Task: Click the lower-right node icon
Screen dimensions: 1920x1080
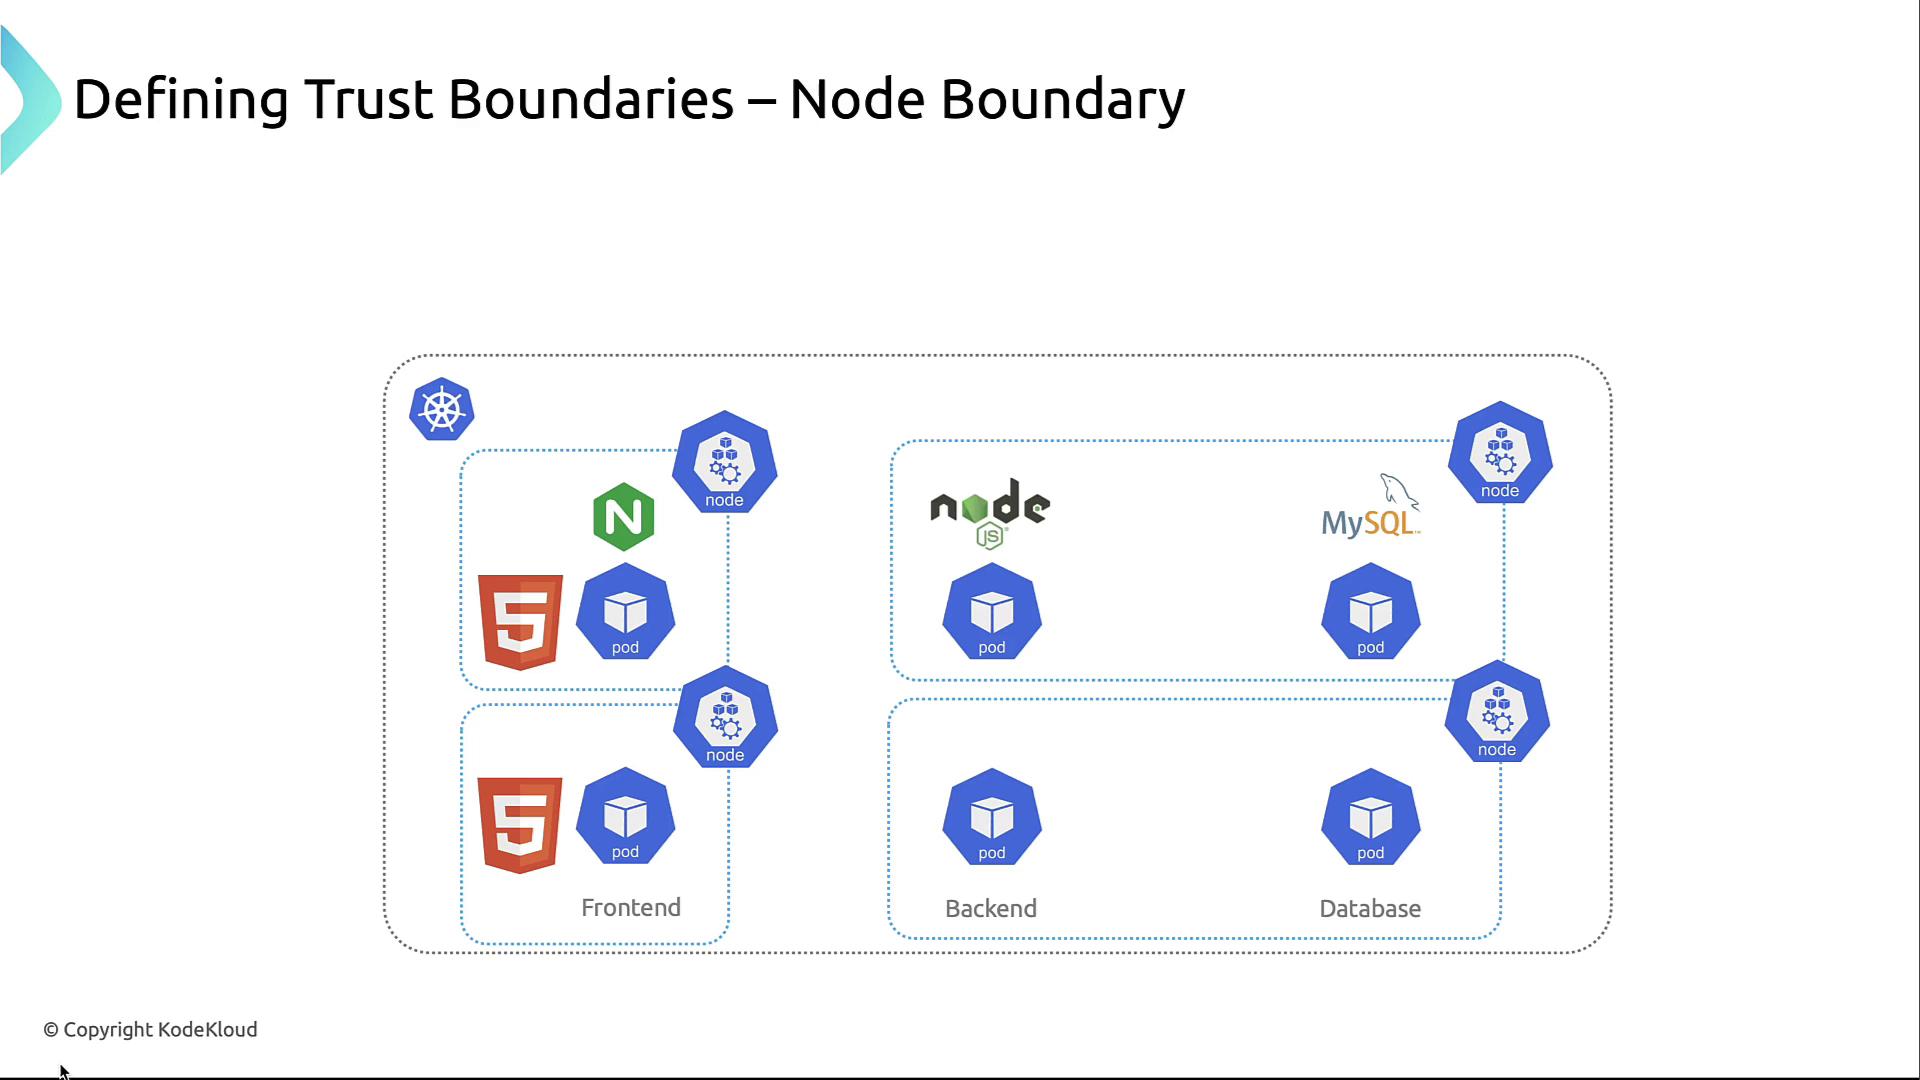Action: pyautogui.click(x=1497, y=712)
